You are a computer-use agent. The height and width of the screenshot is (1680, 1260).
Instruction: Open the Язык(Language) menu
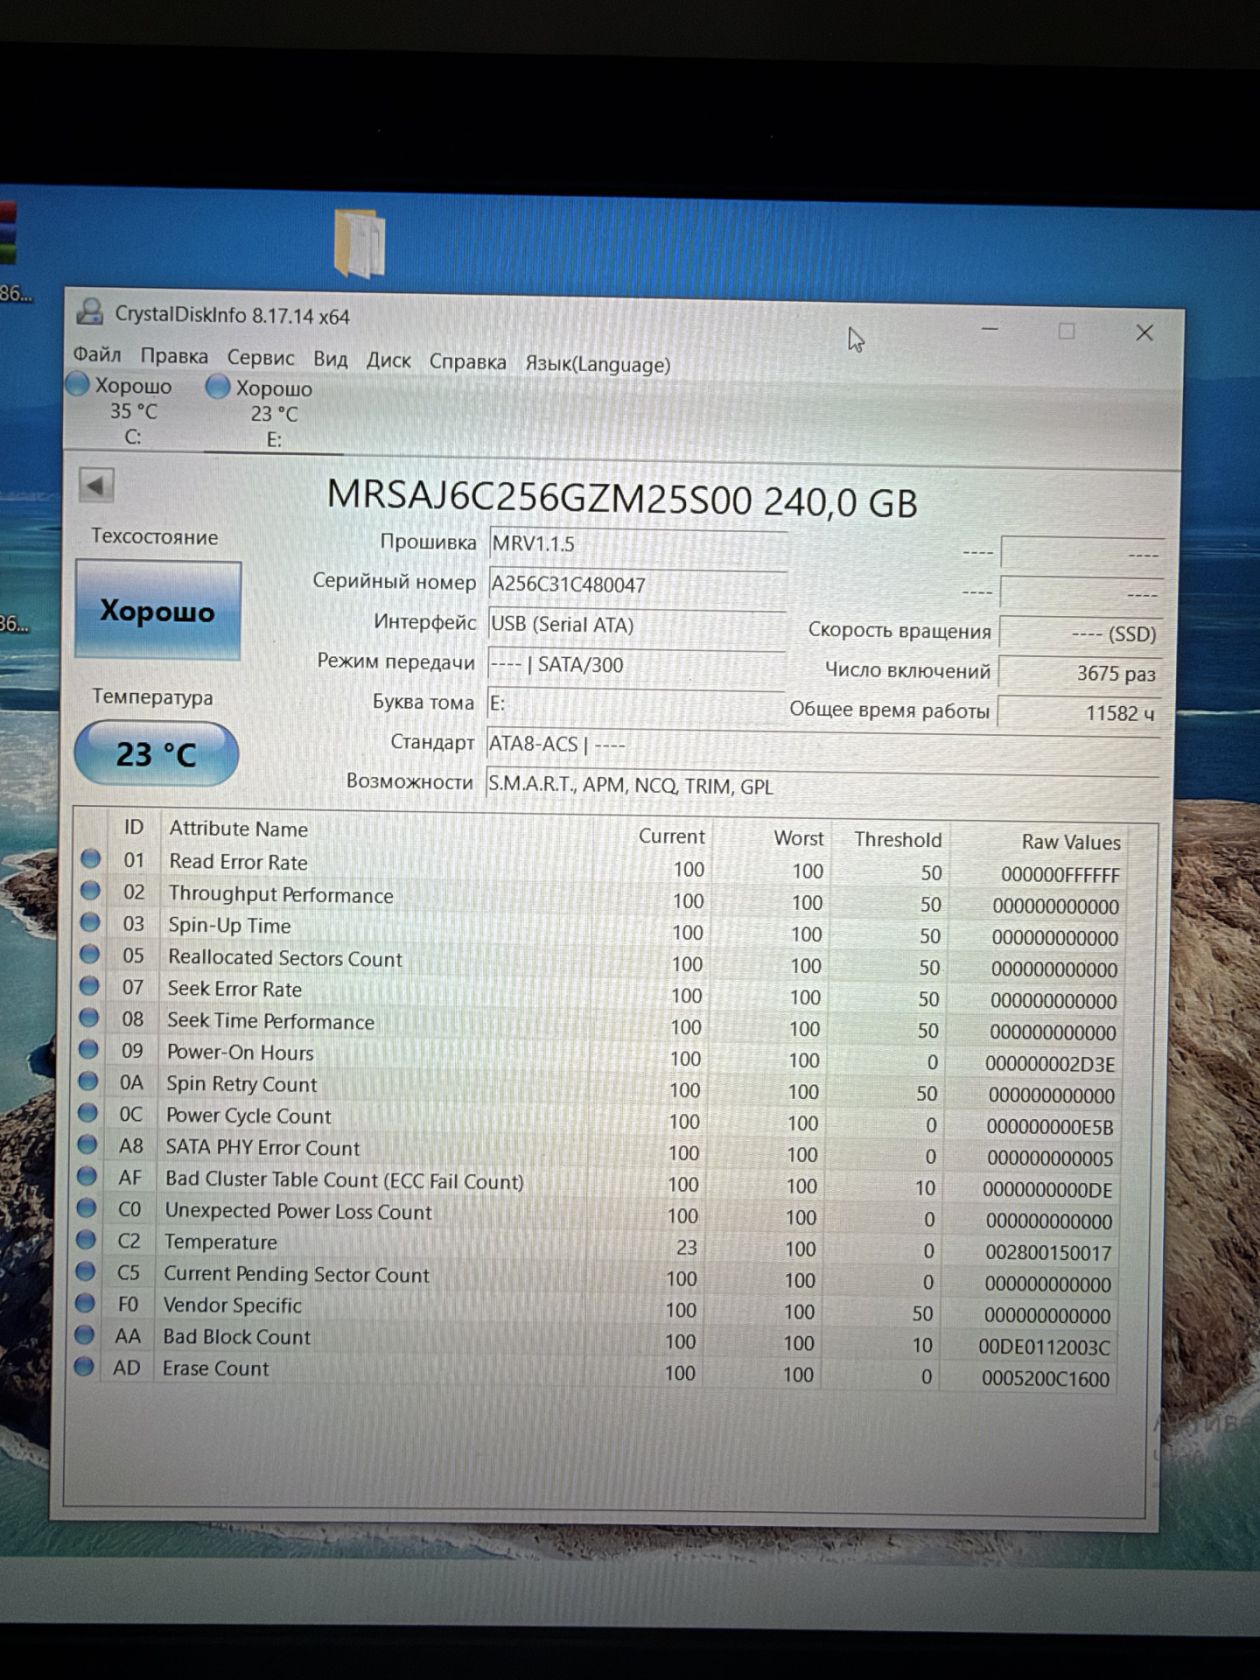pos(598,364)
